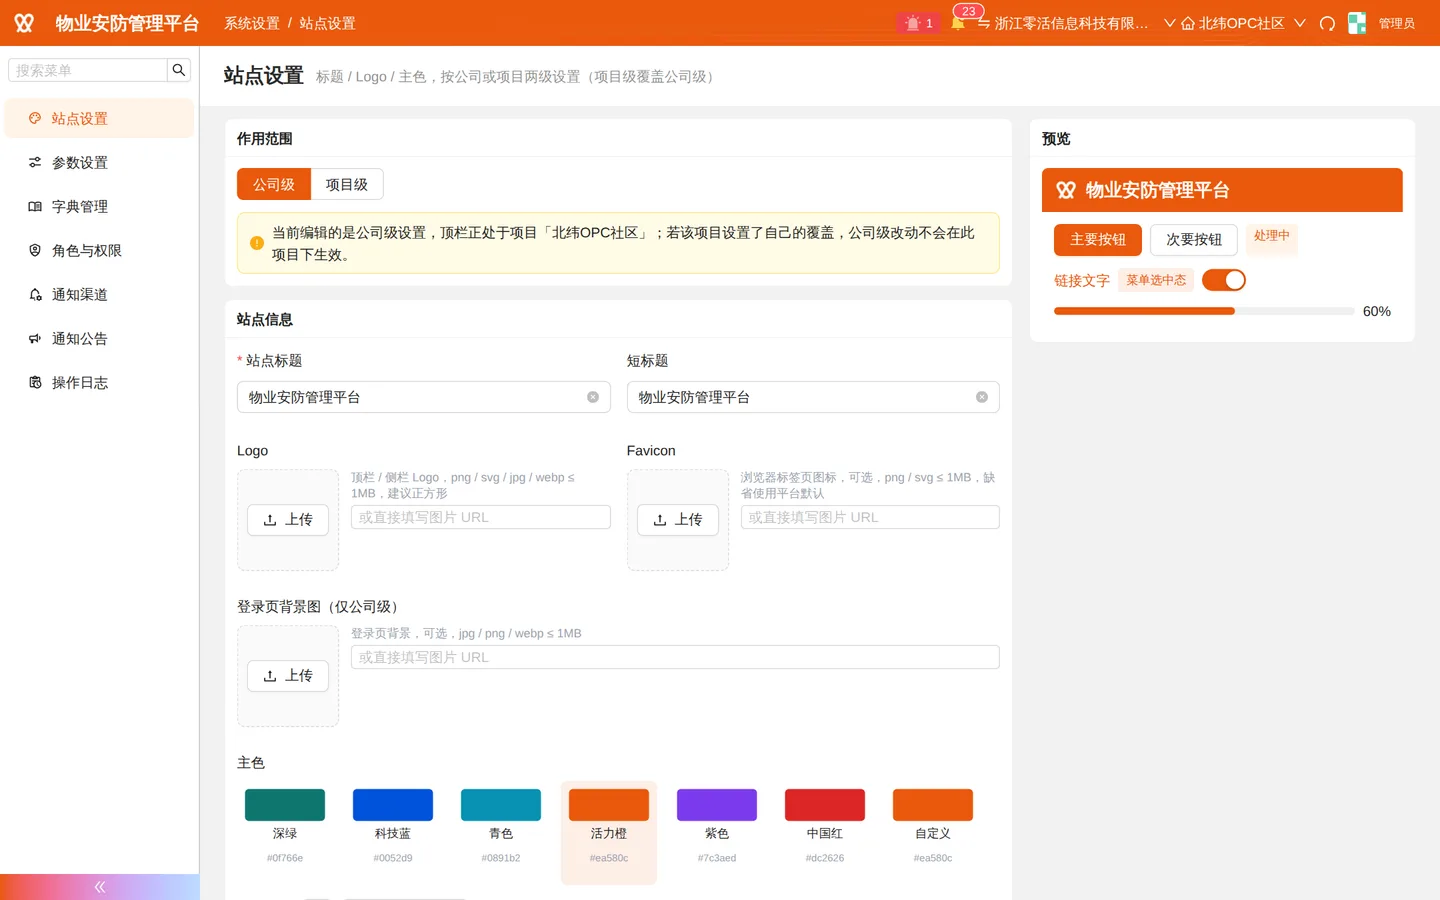Click into the 站点标题 input field
Screen dimensions: 1440x900
pyautogui.click(x=424, y=397)
